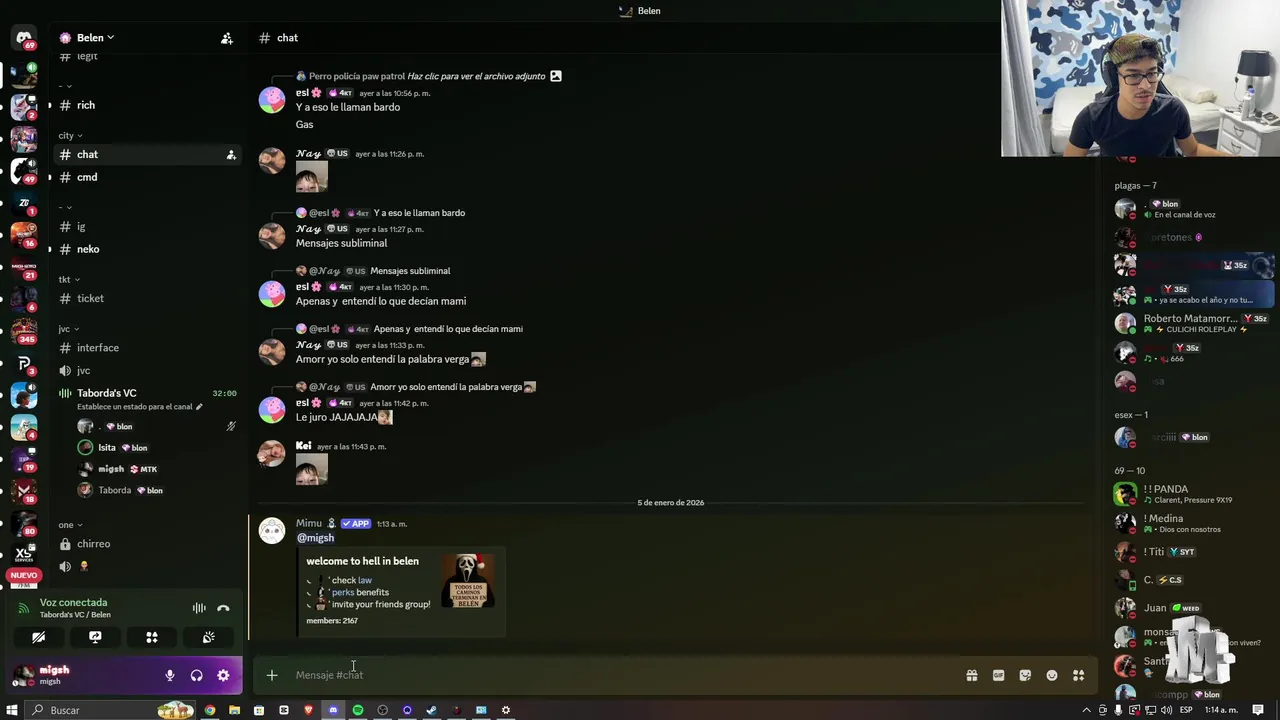Click NUEVO new server badge
The image size is (1280, 720).
tap(24, 575)
